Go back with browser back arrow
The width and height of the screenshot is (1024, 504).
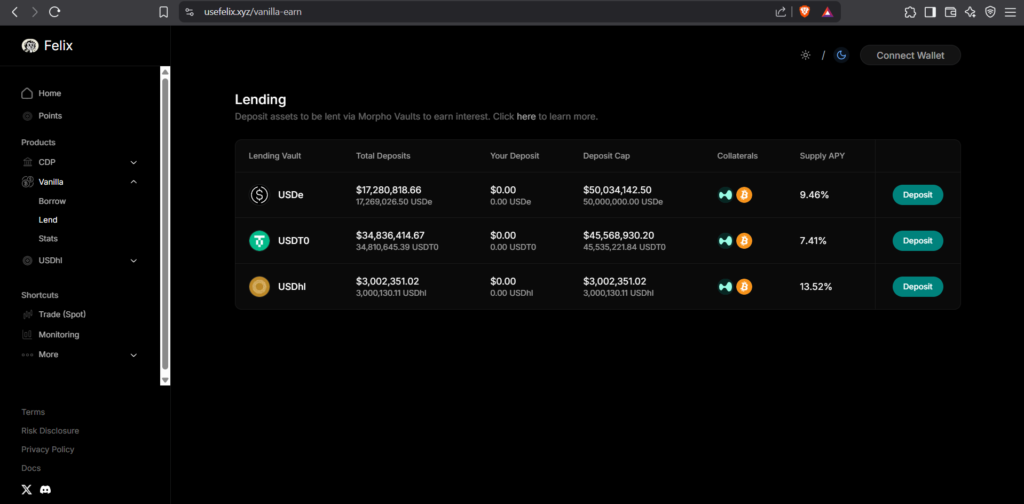click(x=15, y=12)
